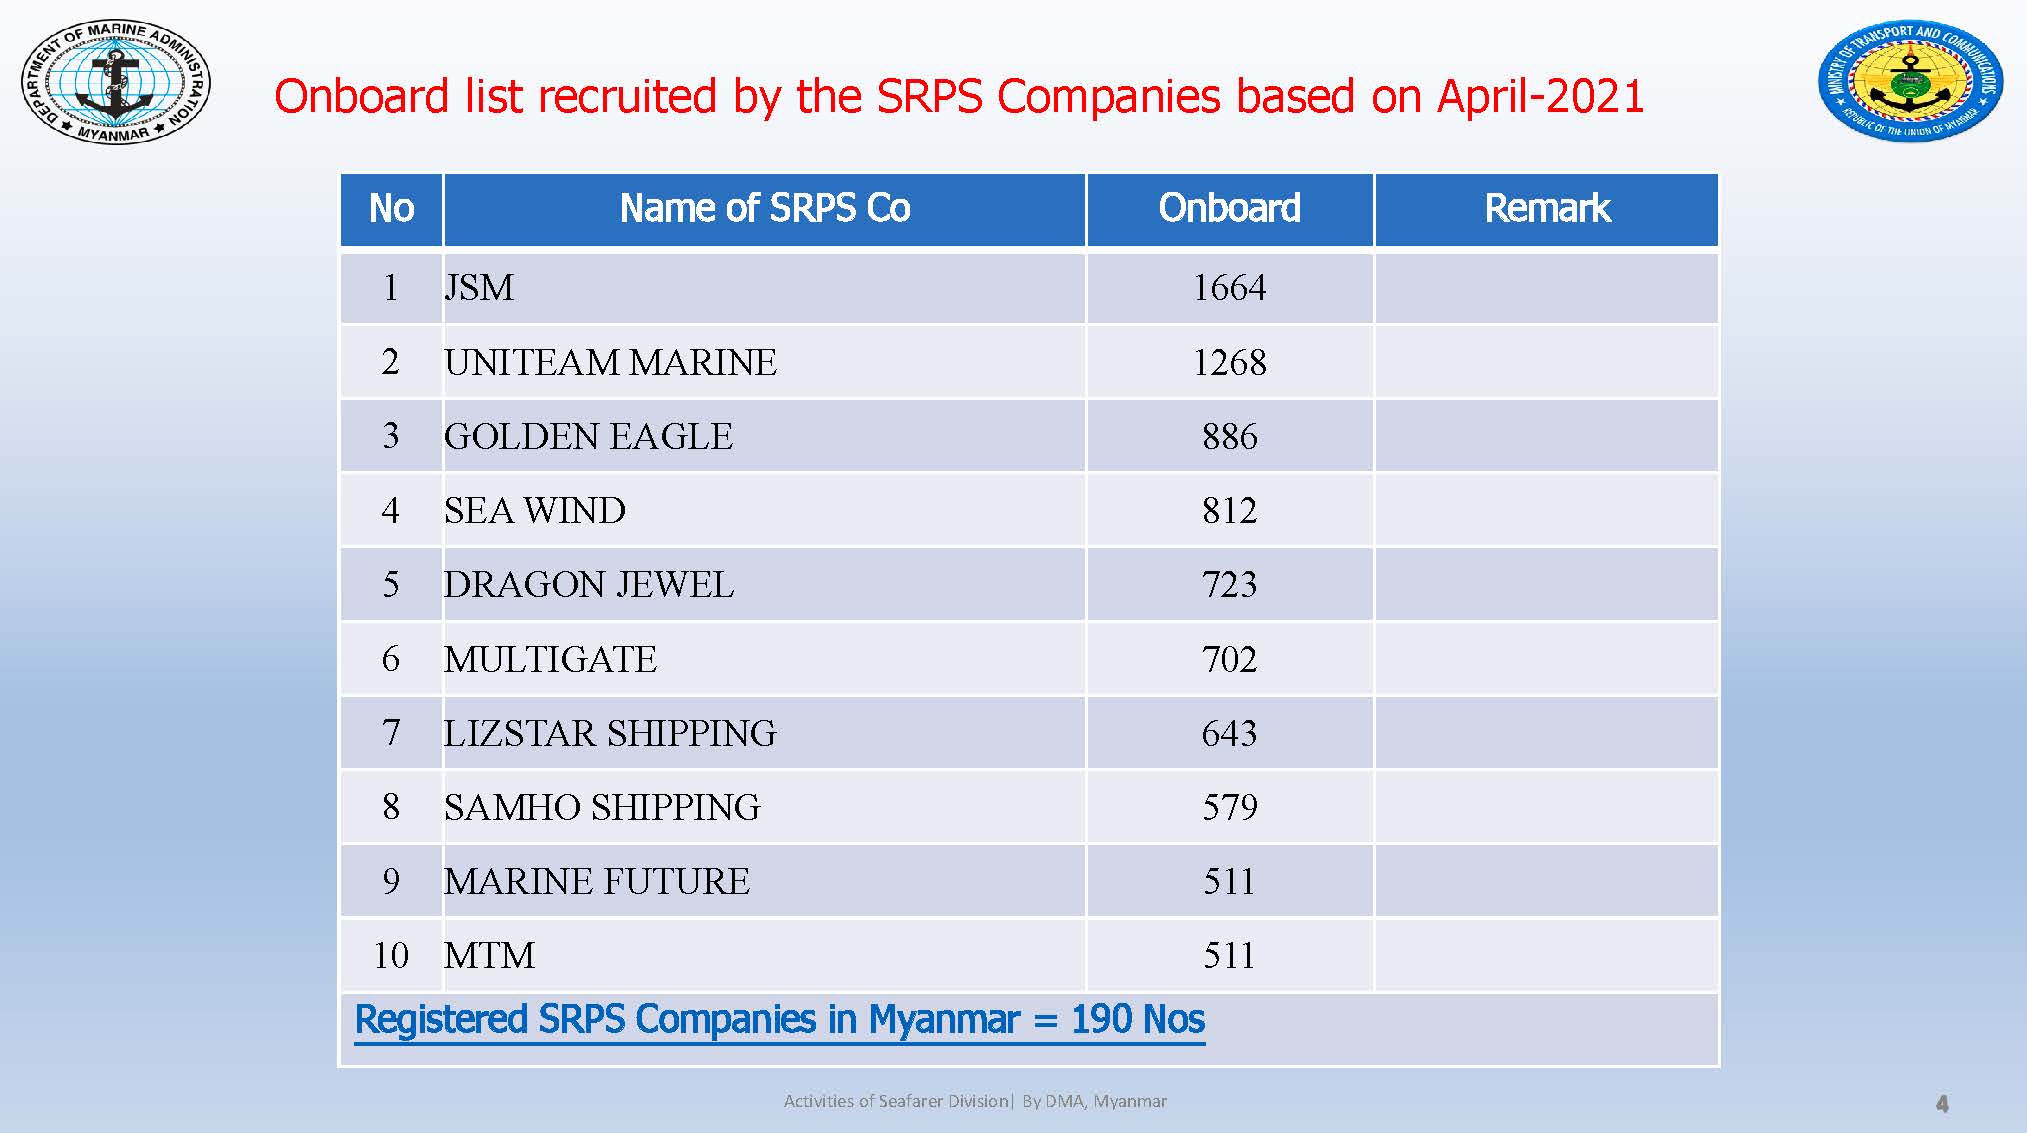Click the "No" column header
The image size is (2027, 1133).
pos(391,209)
